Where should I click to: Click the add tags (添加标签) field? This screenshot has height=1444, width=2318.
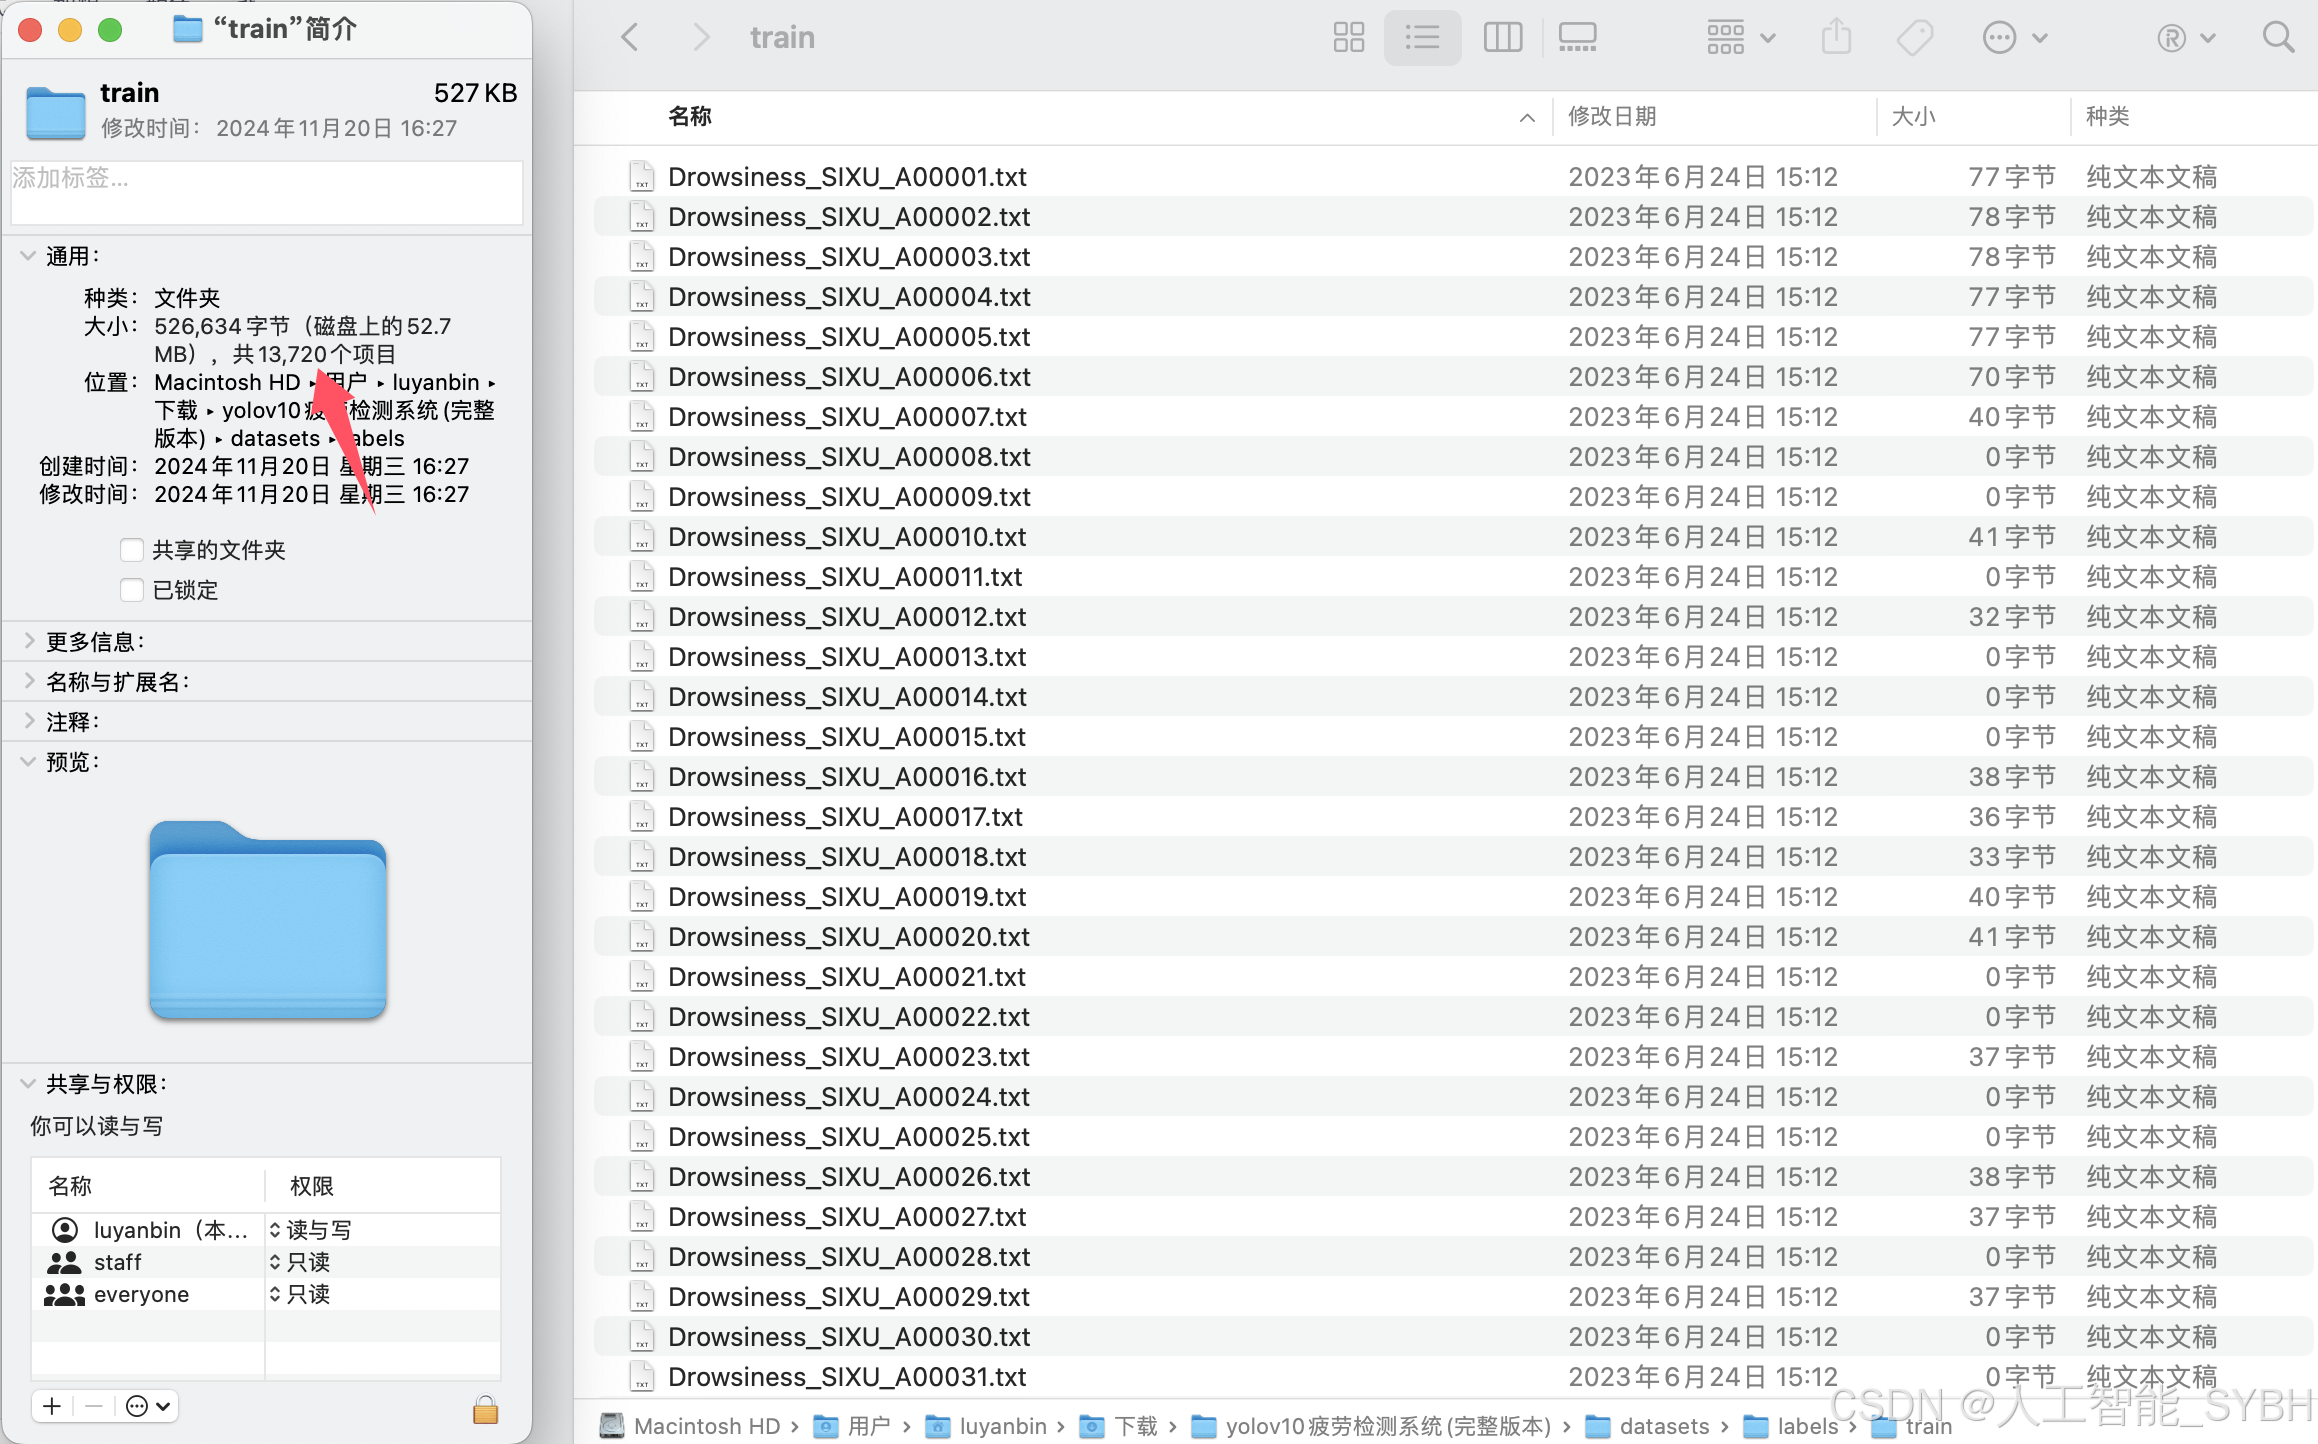[266, 192]
